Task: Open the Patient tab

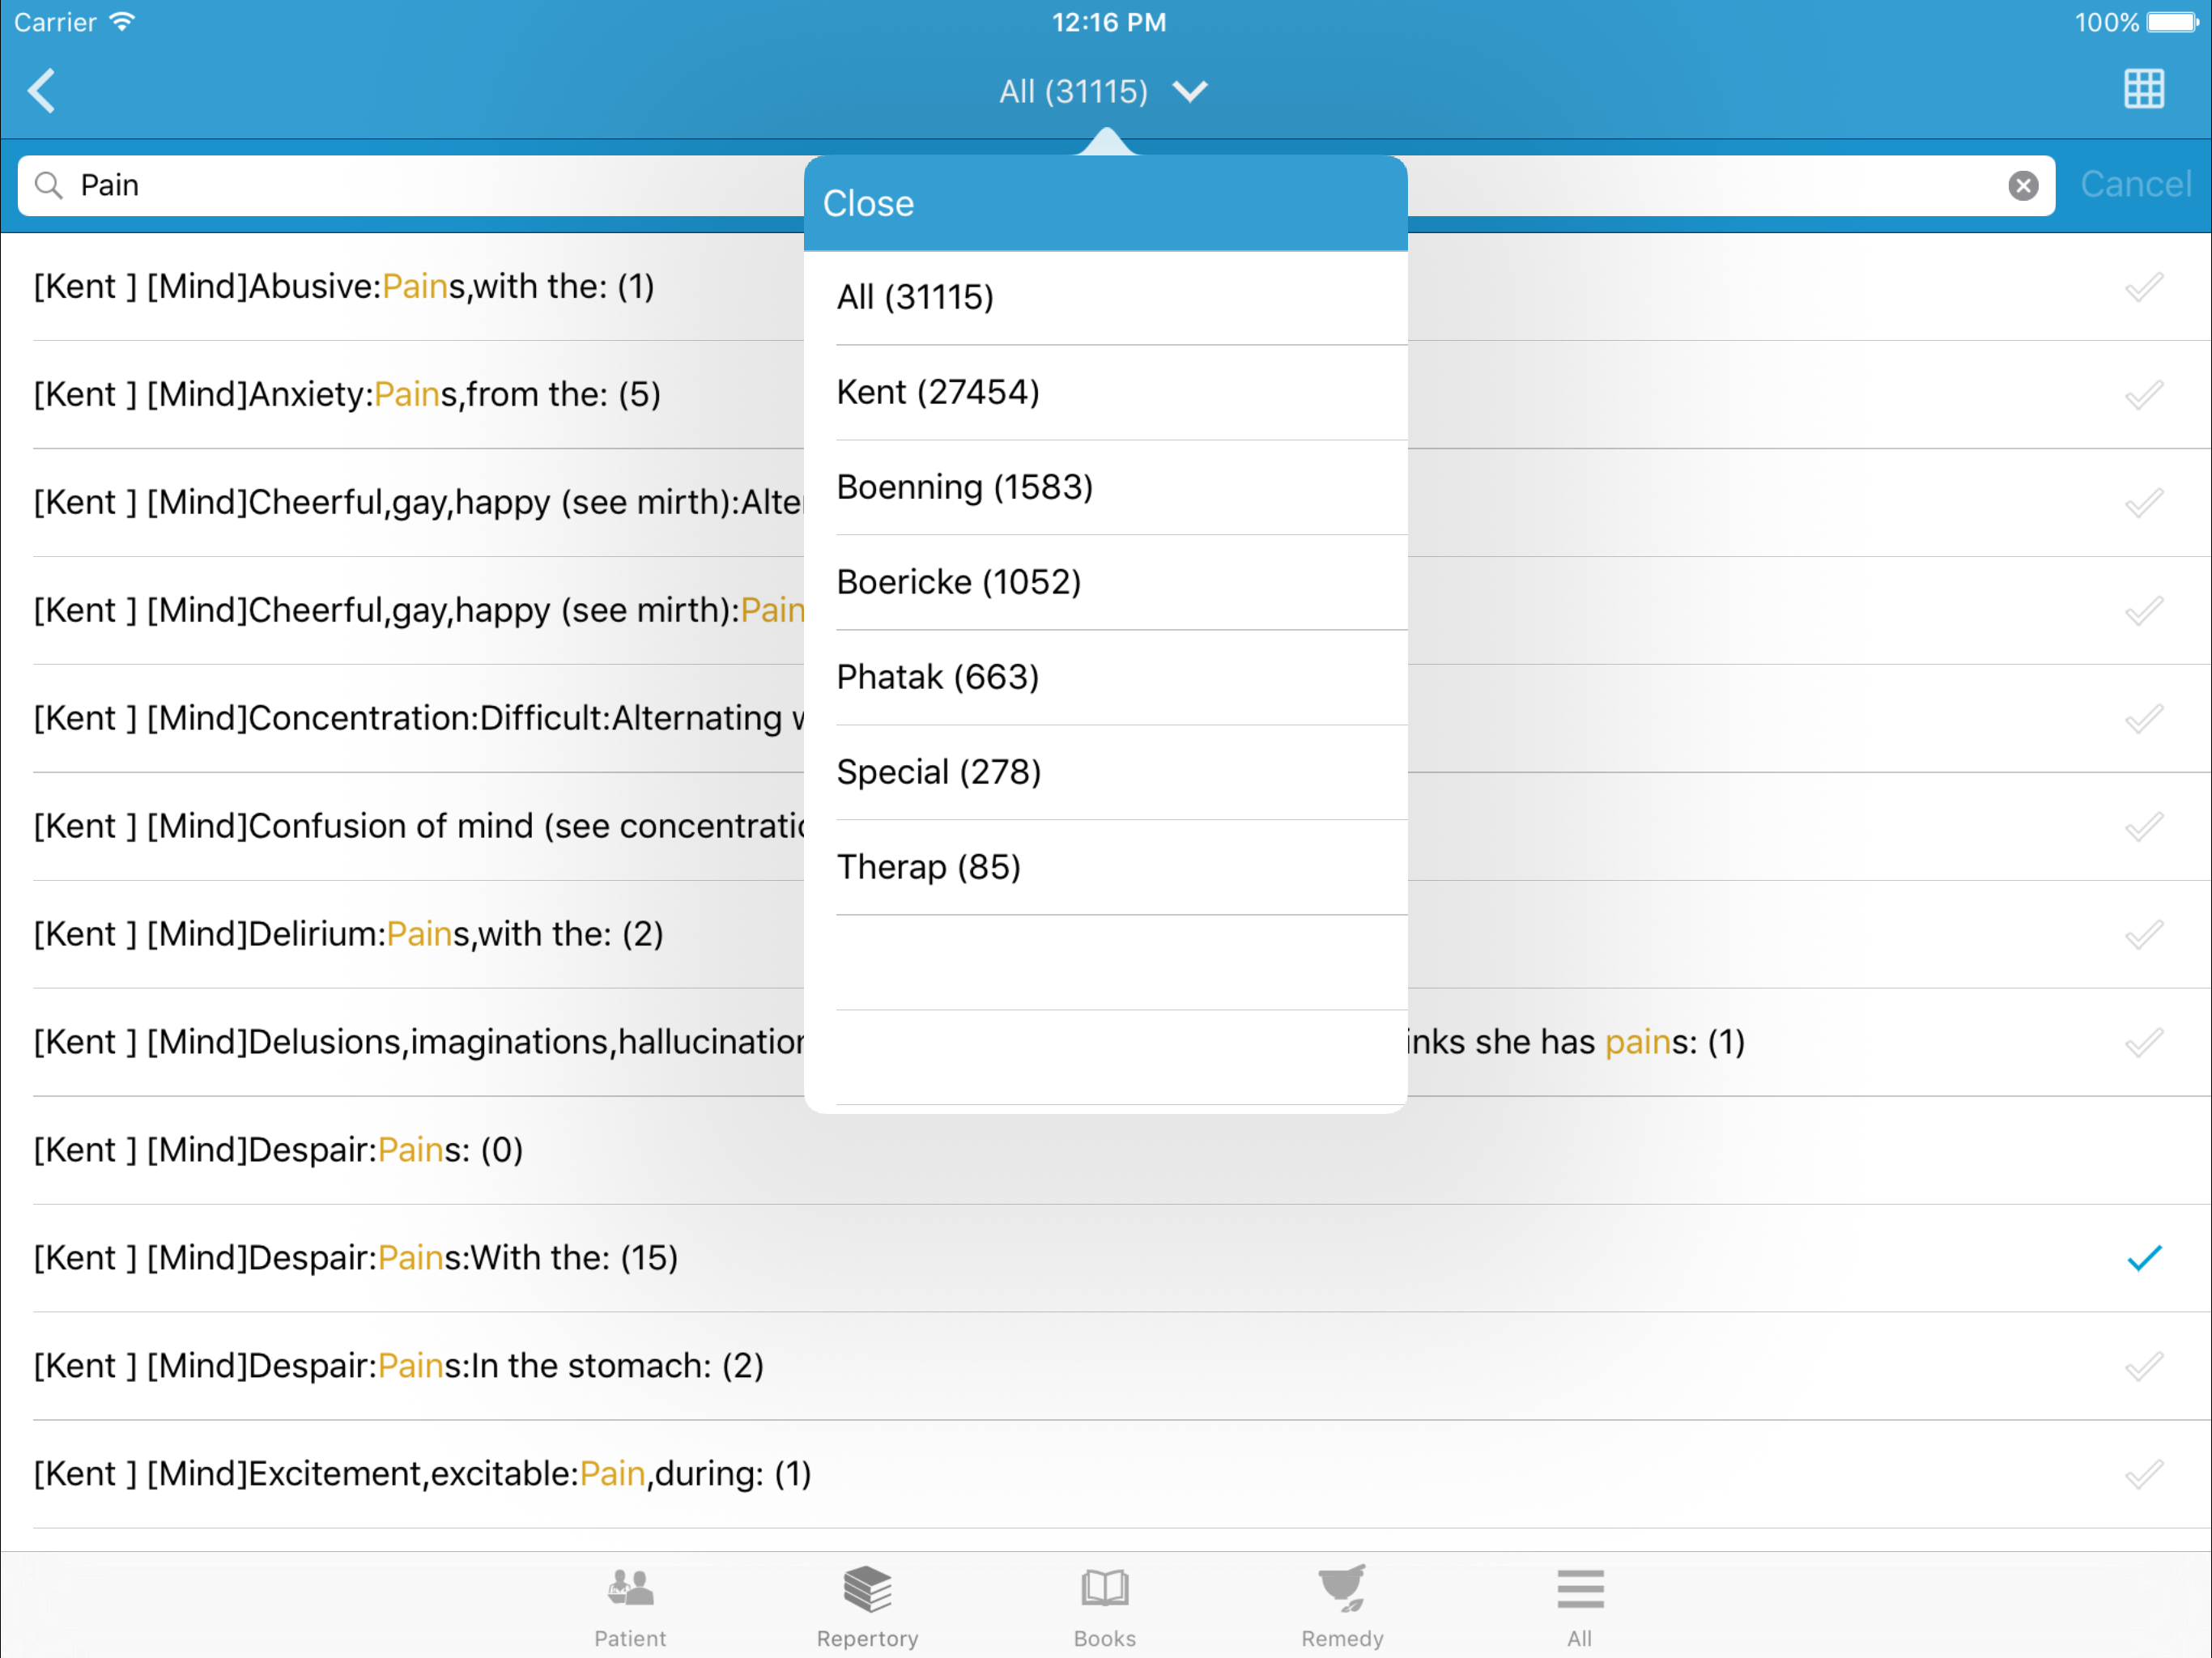Action: (630, 1607)
